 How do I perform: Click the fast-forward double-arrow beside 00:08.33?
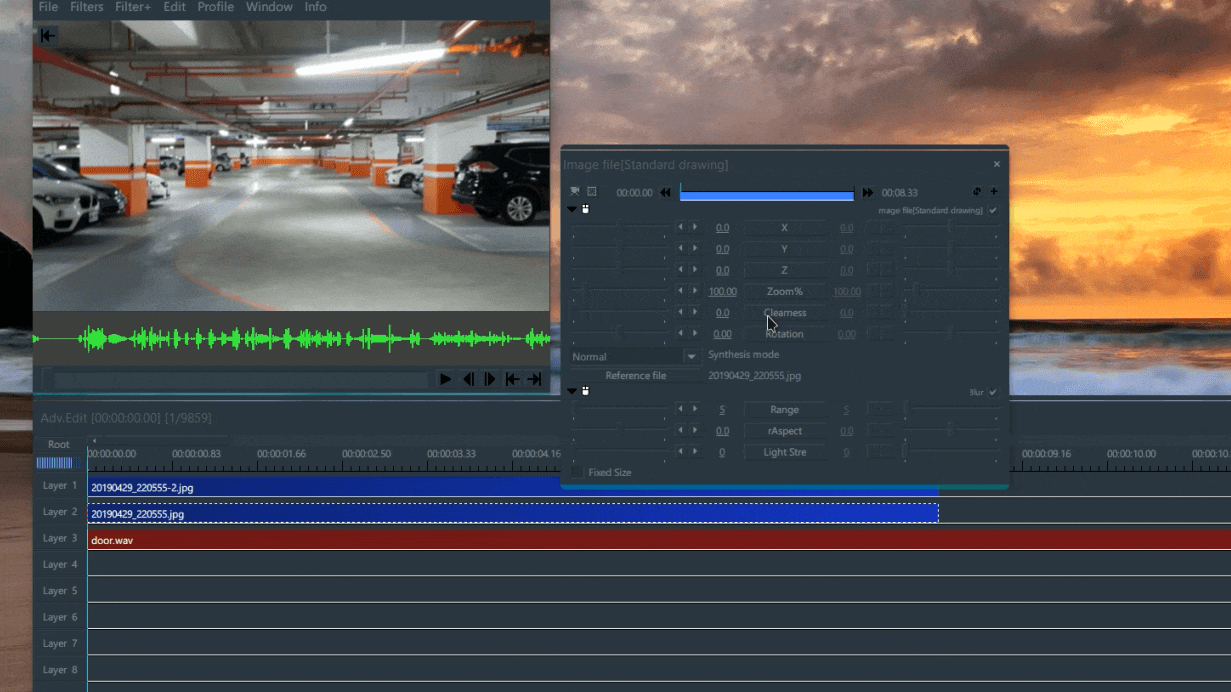tap(868, 193)
